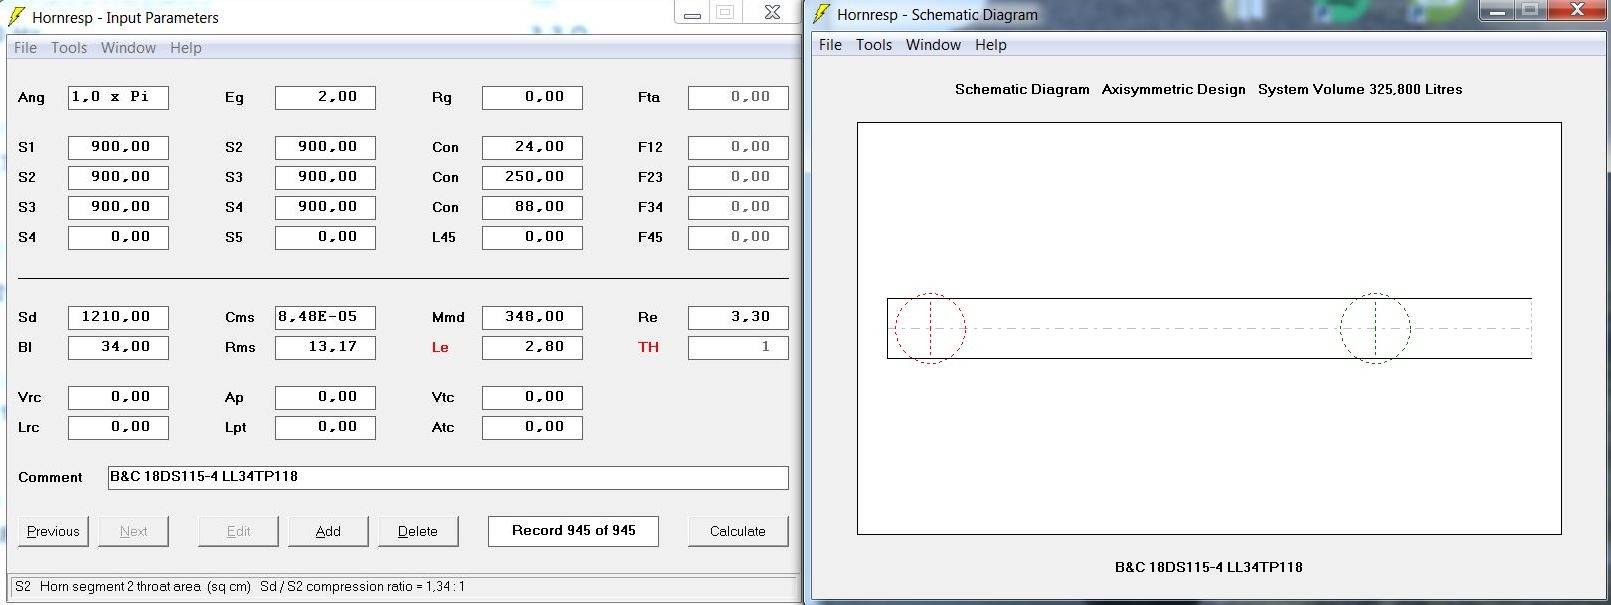1611x605 pixels.
Task: Click second-column S2 field value
Action: coord(325,147)
